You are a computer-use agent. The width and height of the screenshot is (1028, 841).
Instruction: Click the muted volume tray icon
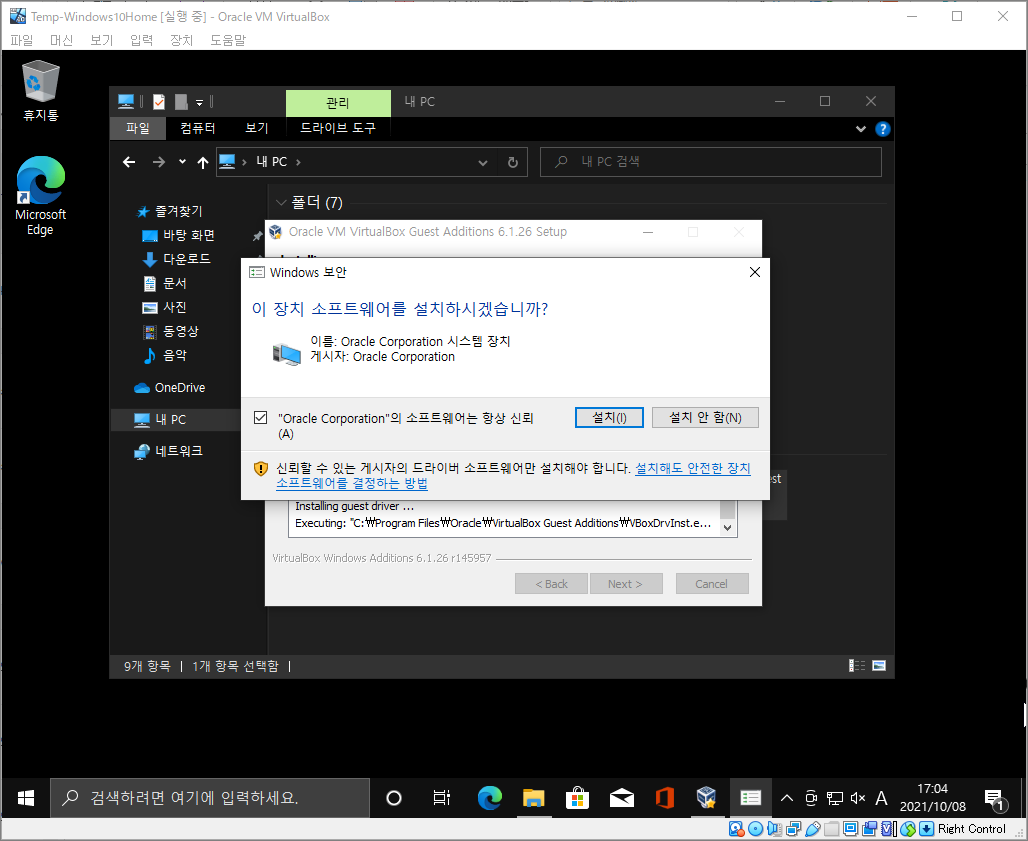click(x=858, y=798)
